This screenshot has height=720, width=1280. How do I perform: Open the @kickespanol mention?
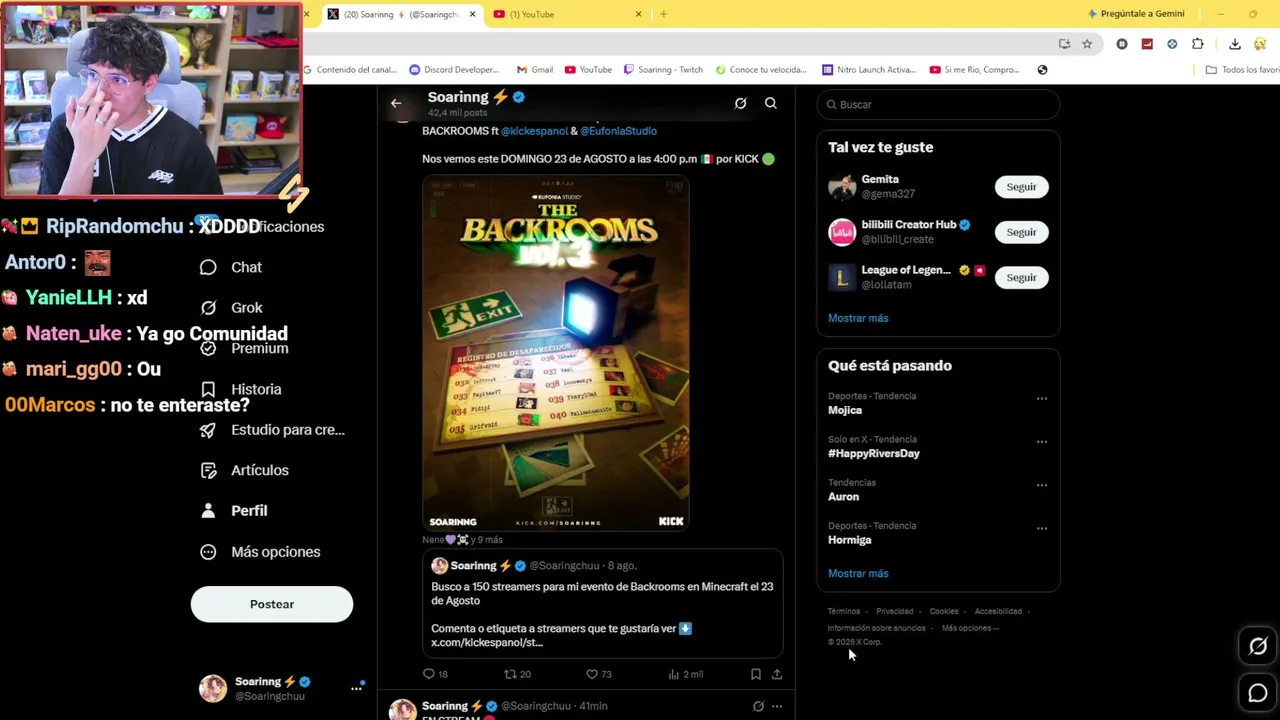coord(534,131)
